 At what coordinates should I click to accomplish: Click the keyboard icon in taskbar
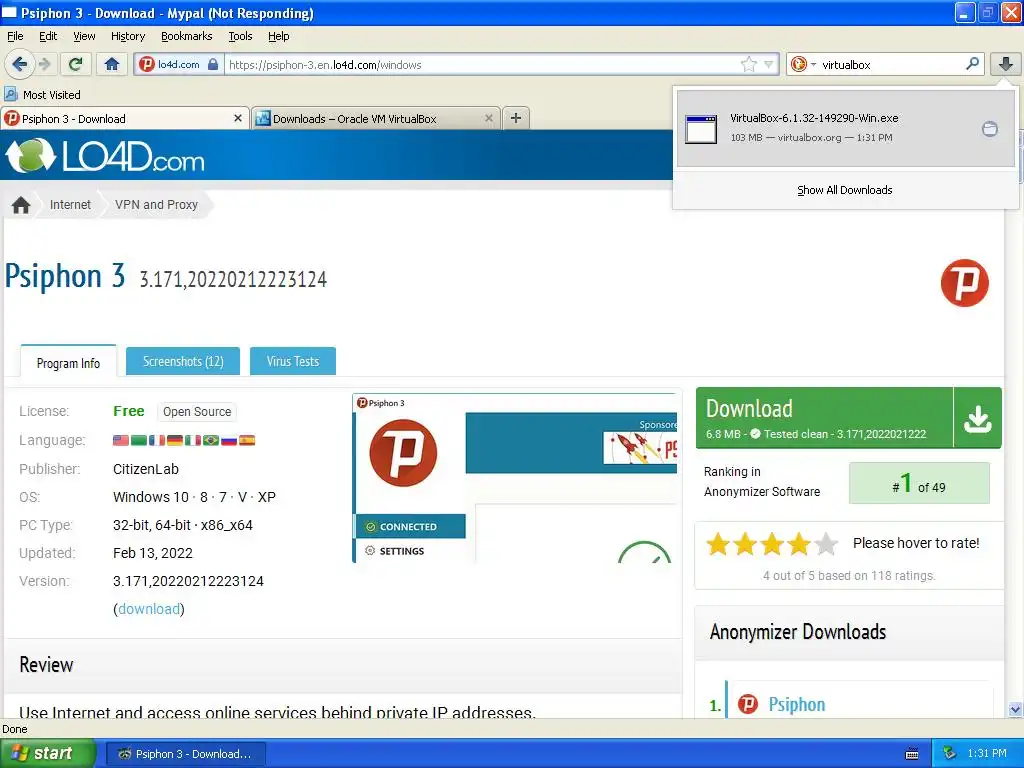[912, 754]
